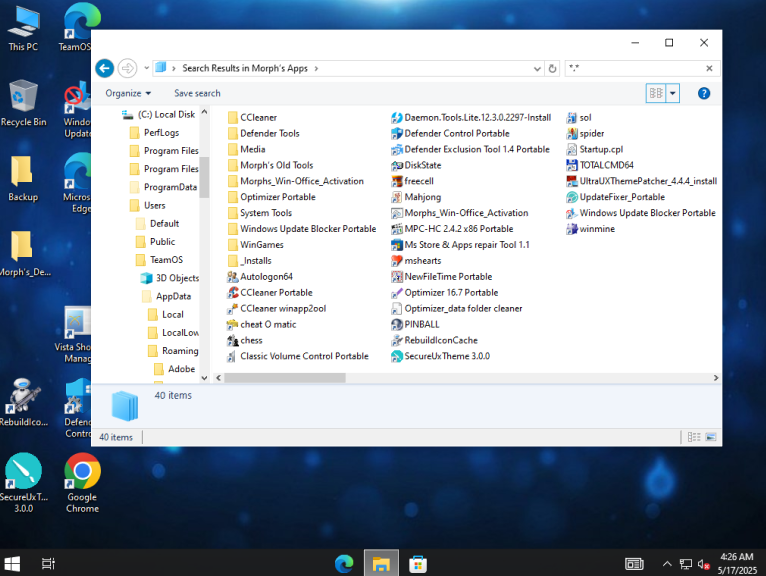Select Ms Store & Apps repair Tool
The height and width of the screenshot is (576, 766).
click(460, 245)
